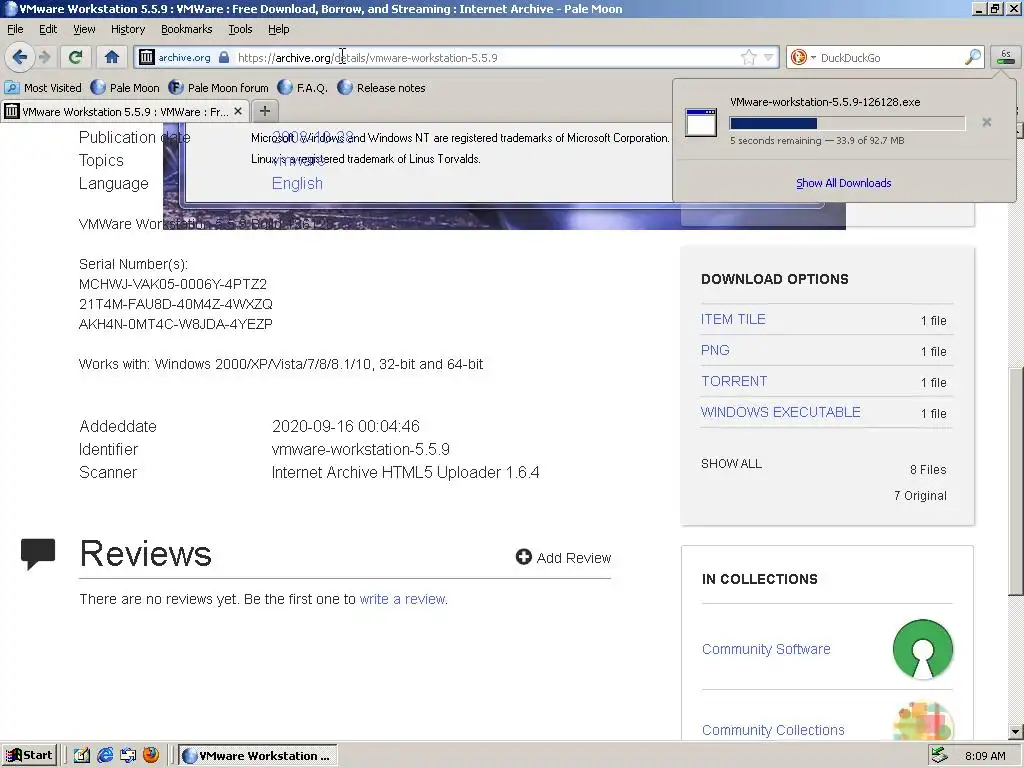Click identifier value vmware-workstation-5.5.9

[360, 449]
